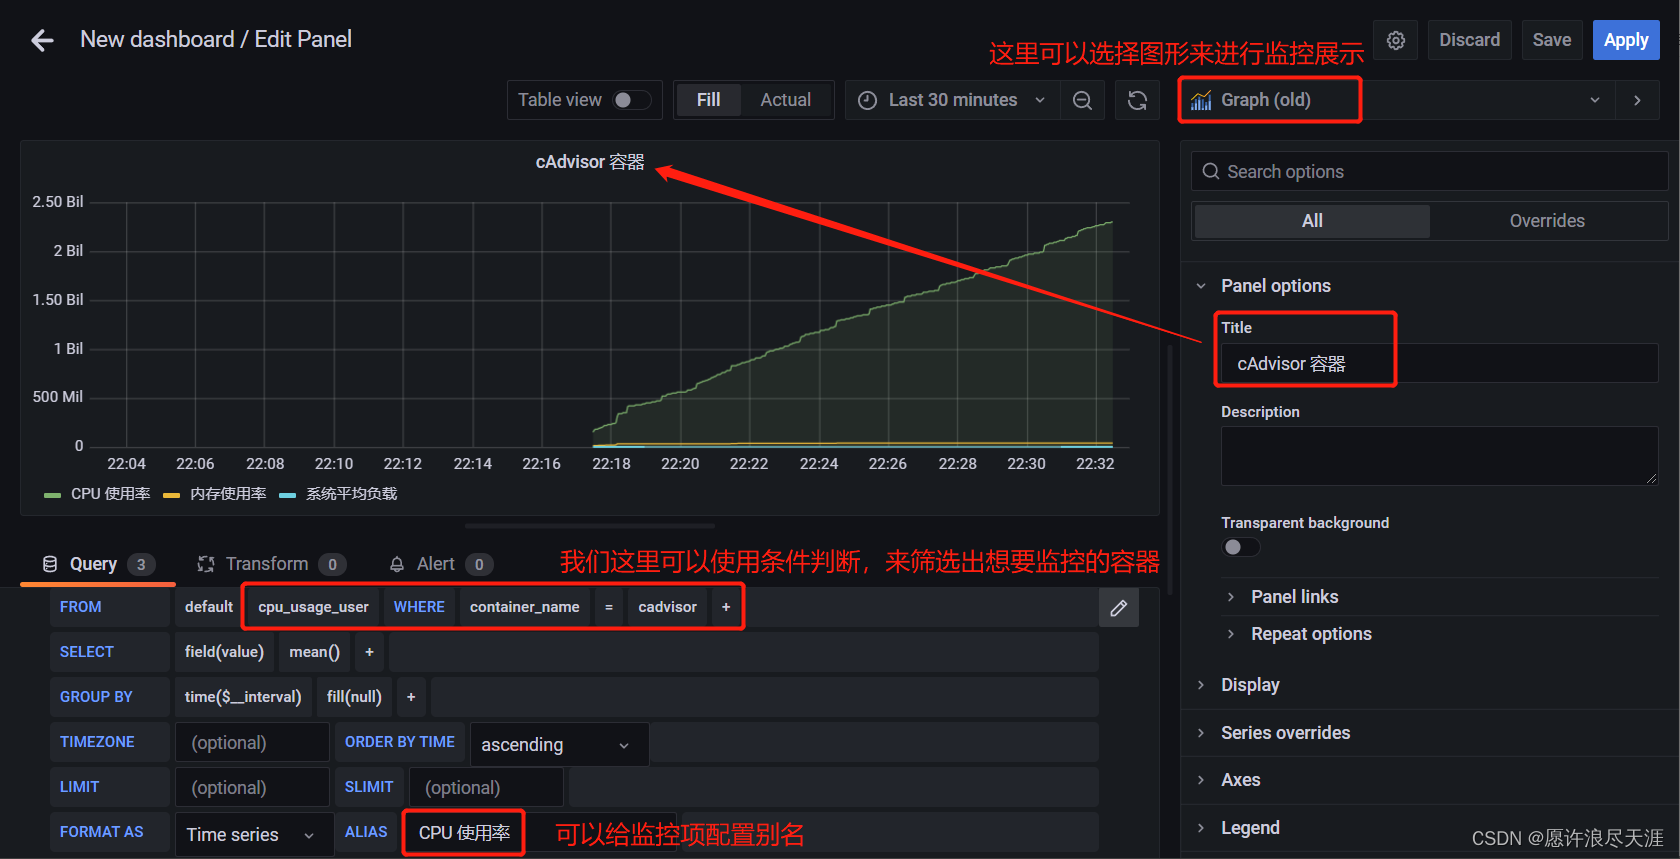Zoom out time range magnifier icon

1082,100
